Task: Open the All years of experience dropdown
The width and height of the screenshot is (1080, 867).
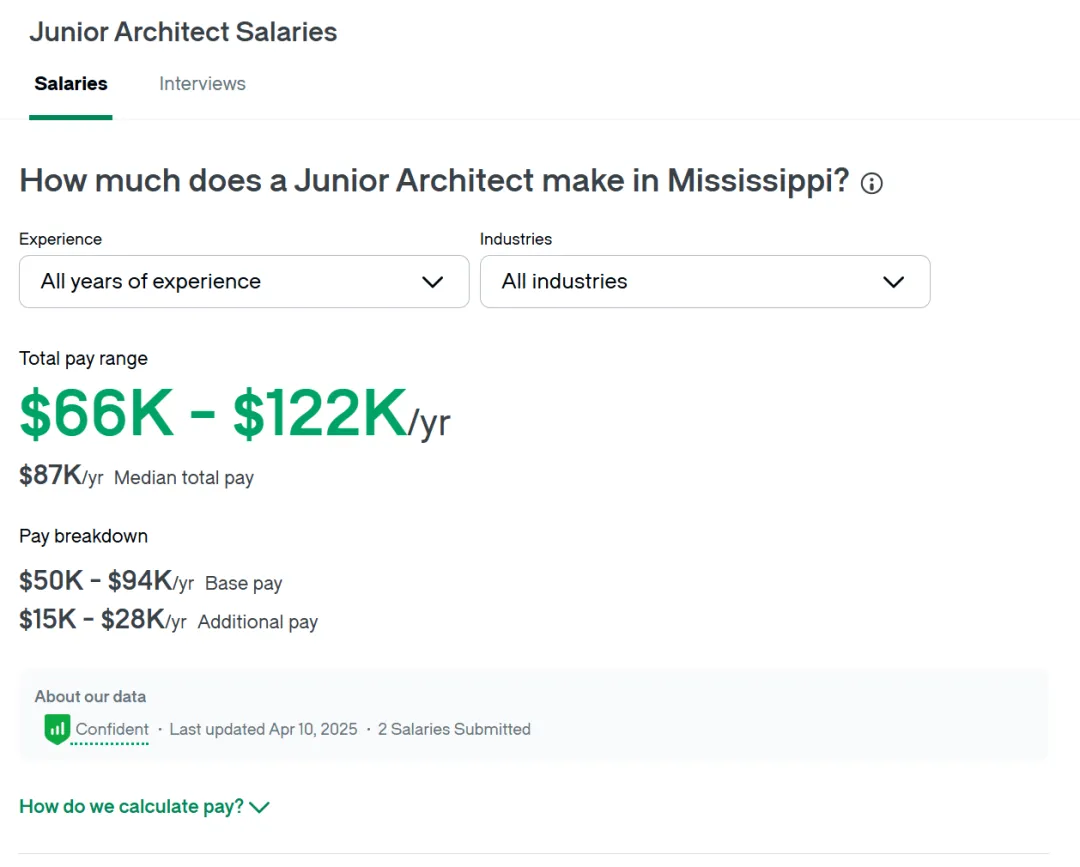Action: click(x=244, y=282)
